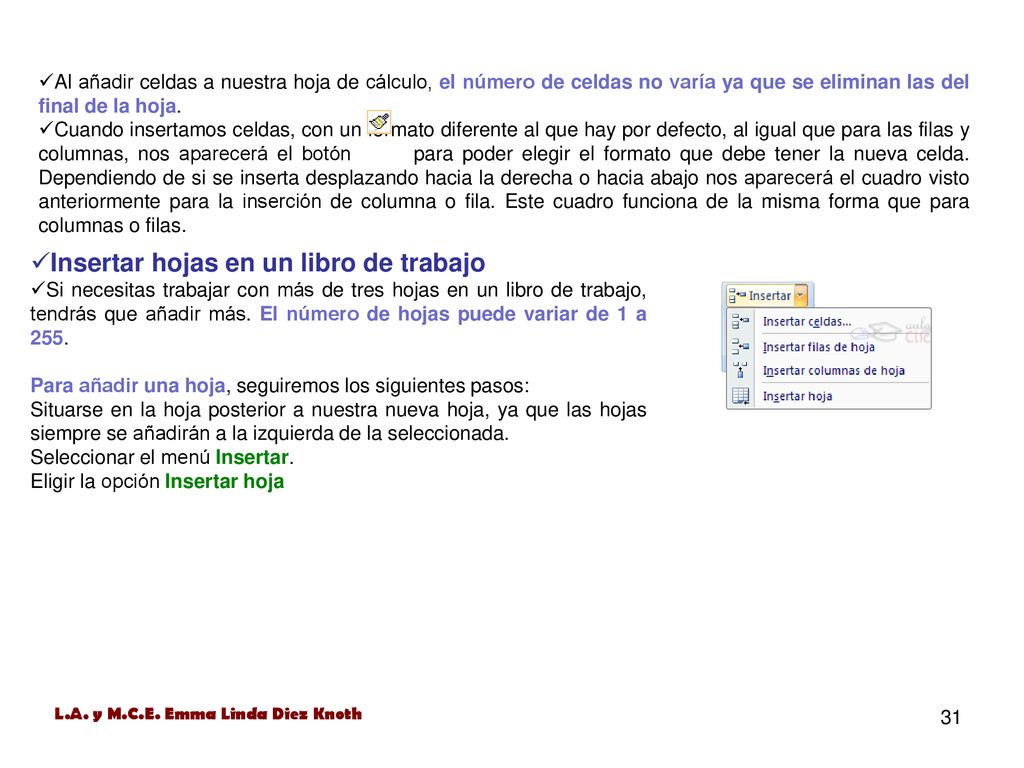This screenshot has height=768, width=1024.
Task: Choose Insertar celdas... from the menu
Action: coord(829,321)
